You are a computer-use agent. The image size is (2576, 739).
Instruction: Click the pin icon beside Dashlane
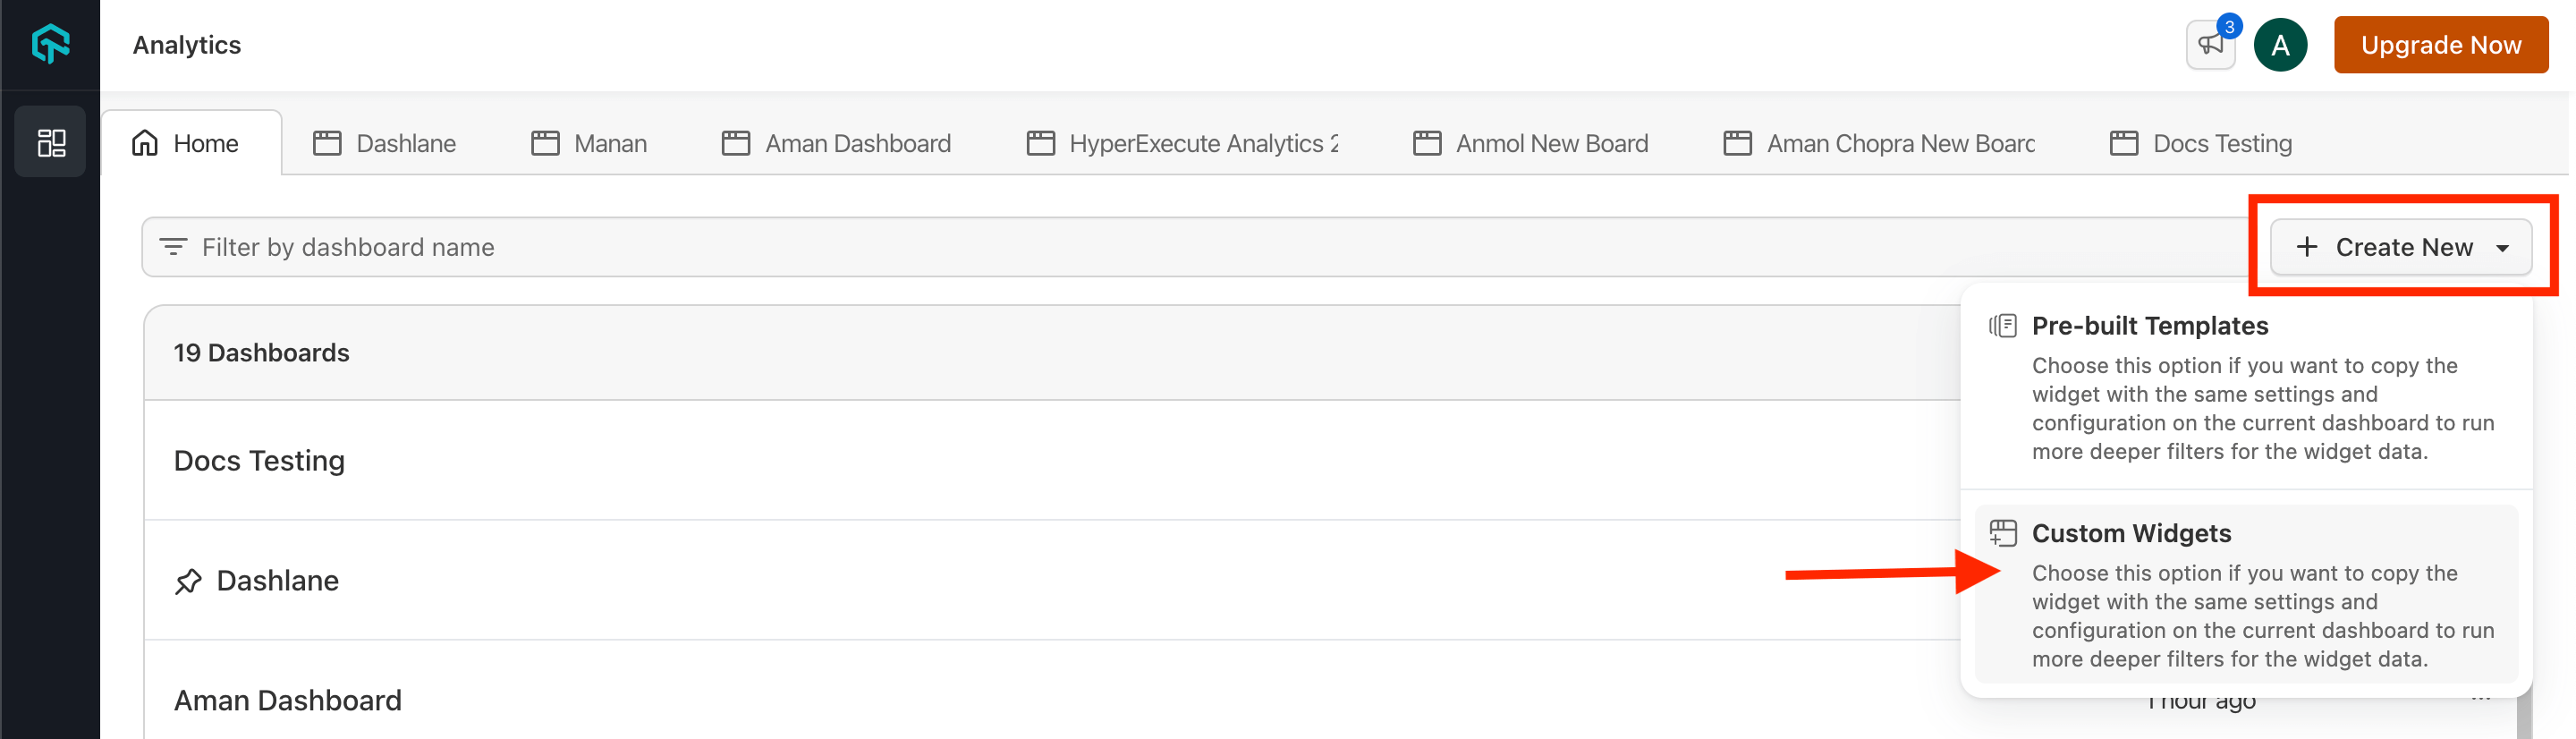coord(188,581)
